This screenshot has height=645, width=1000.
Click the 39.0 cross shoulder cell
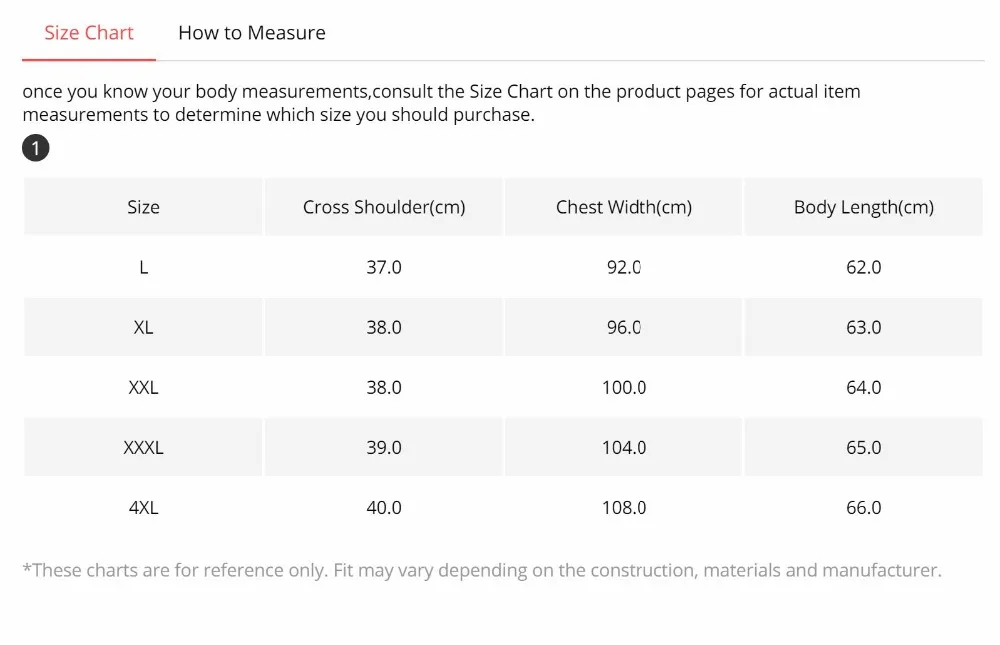click(384, 447)
